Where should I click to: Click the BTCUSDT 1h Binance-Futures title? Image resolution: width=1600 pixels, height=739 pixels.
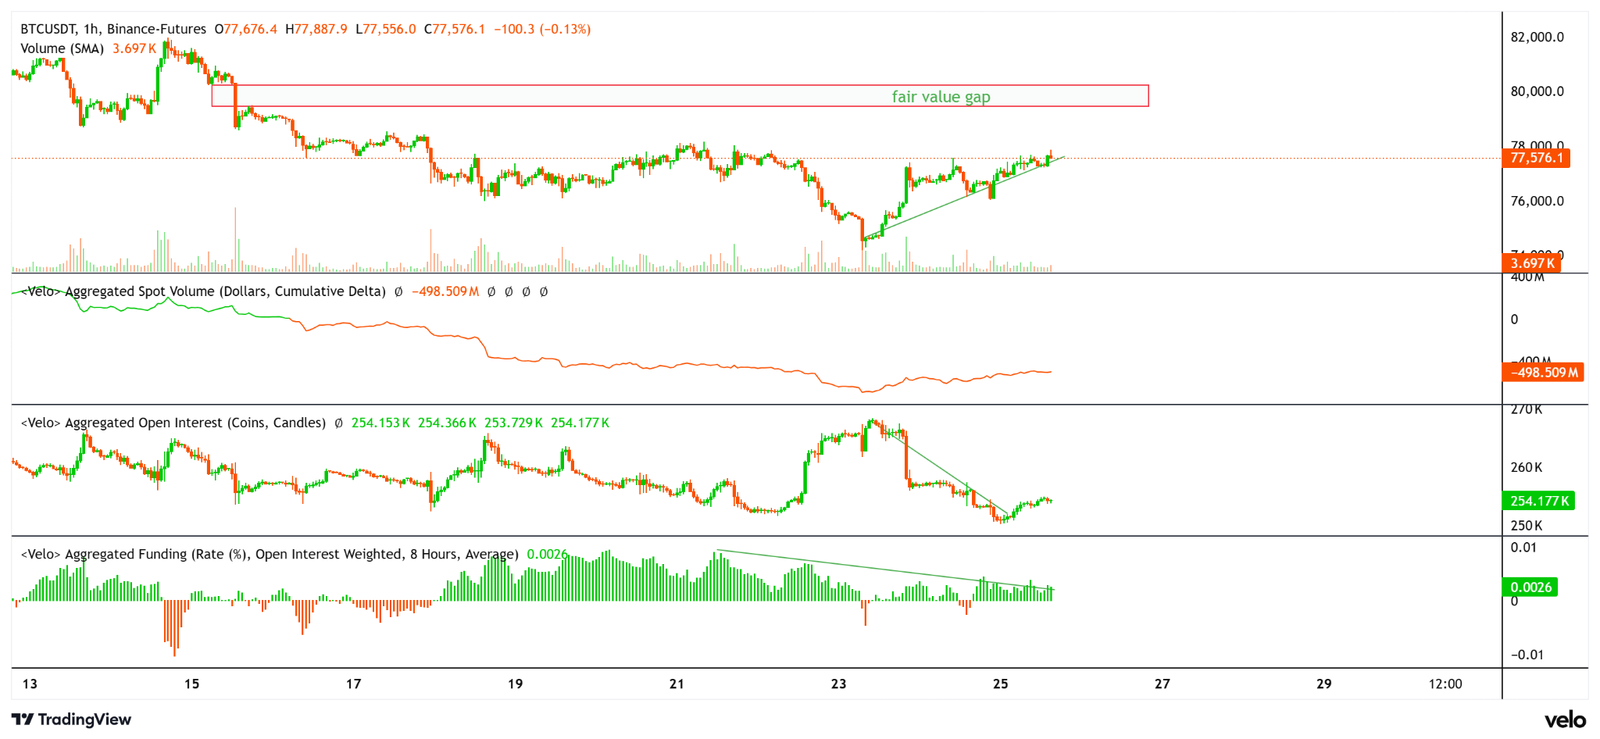[113, 29]
